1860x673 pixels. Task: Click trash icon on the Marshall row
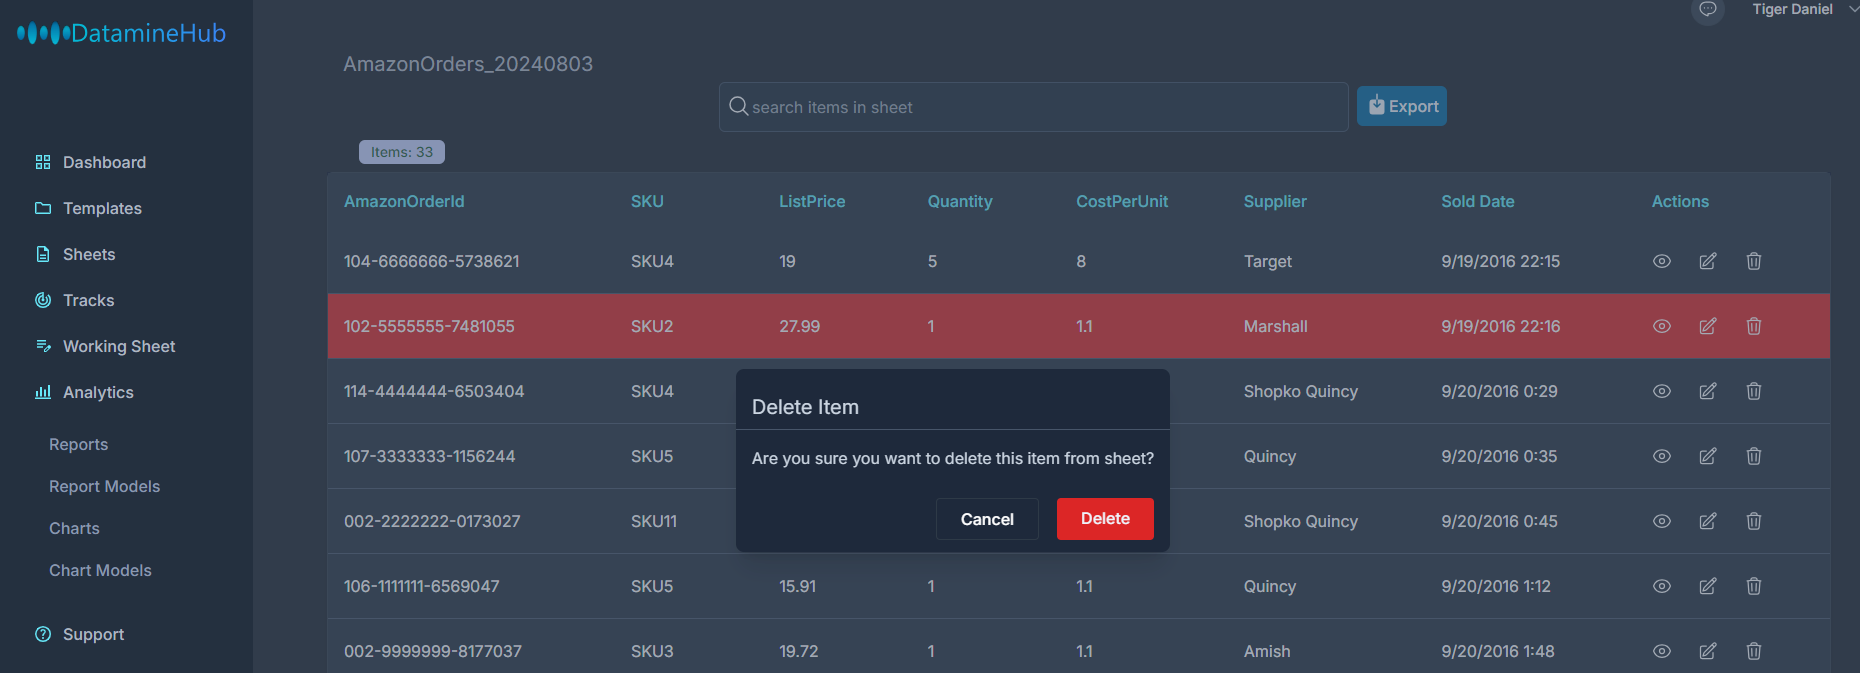tap(1754, 326)
